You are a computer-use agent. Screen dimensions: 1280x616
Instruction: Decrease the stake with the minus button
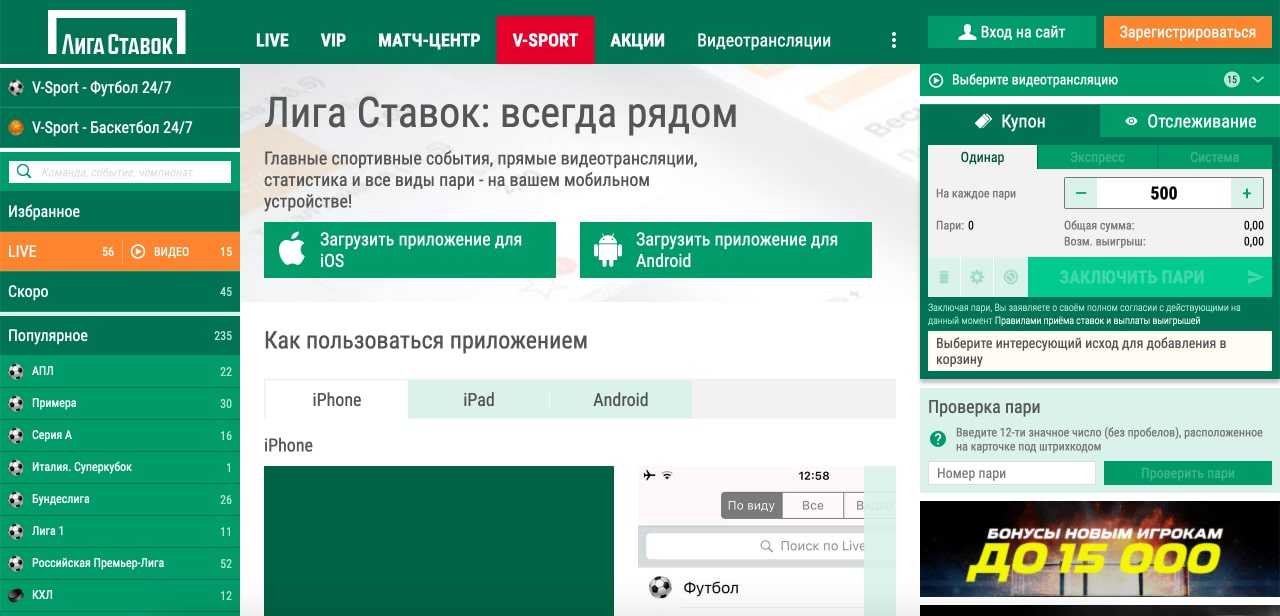coord(1081,193)
